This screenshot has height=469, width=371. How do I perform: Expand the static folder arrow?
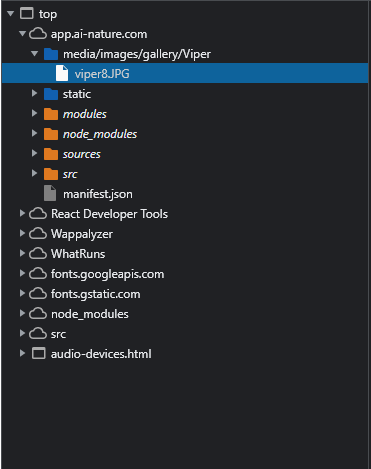coord(34,93)
